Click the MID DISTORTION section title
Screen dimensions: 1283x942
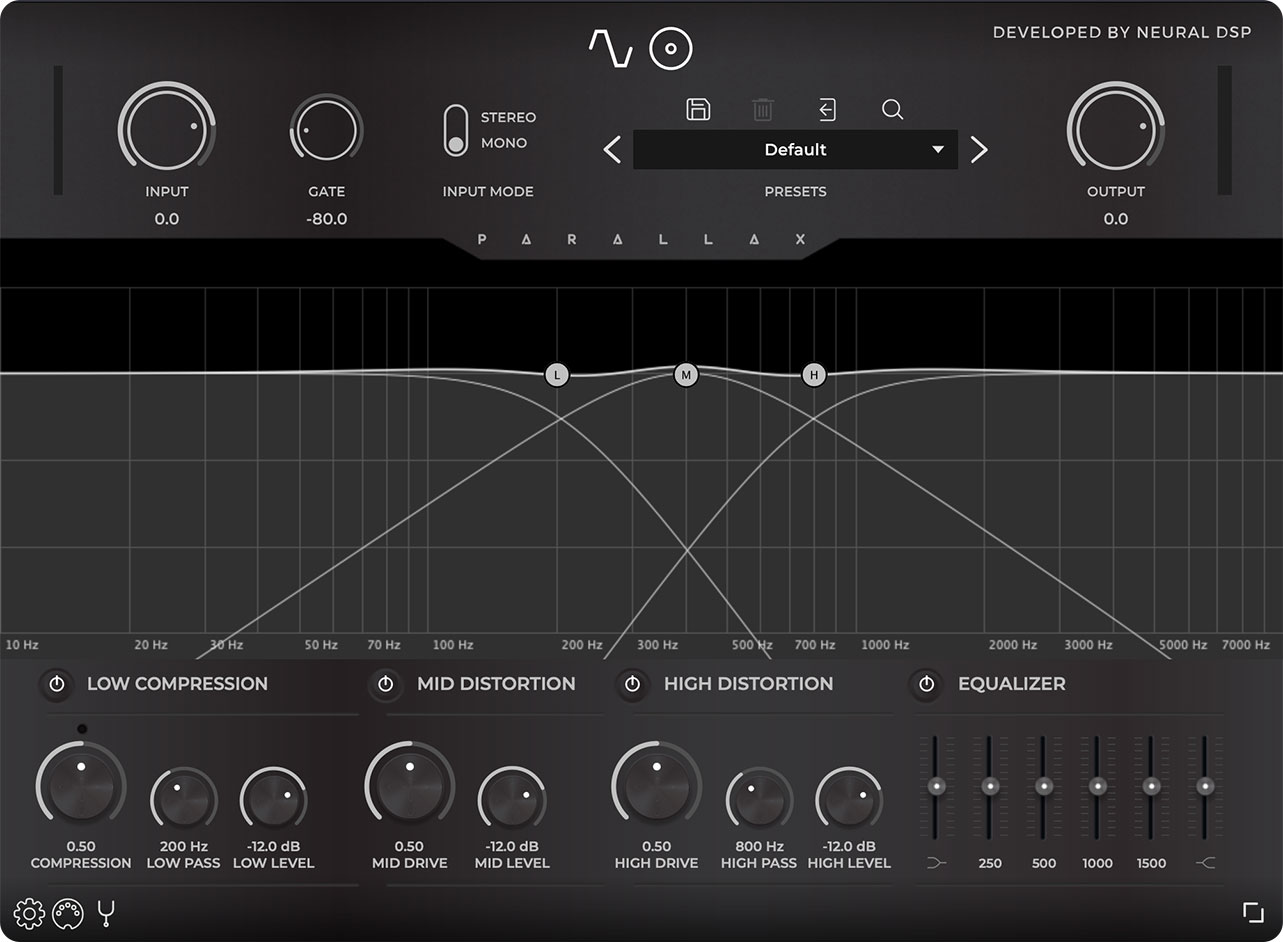(x=496, y=684)
